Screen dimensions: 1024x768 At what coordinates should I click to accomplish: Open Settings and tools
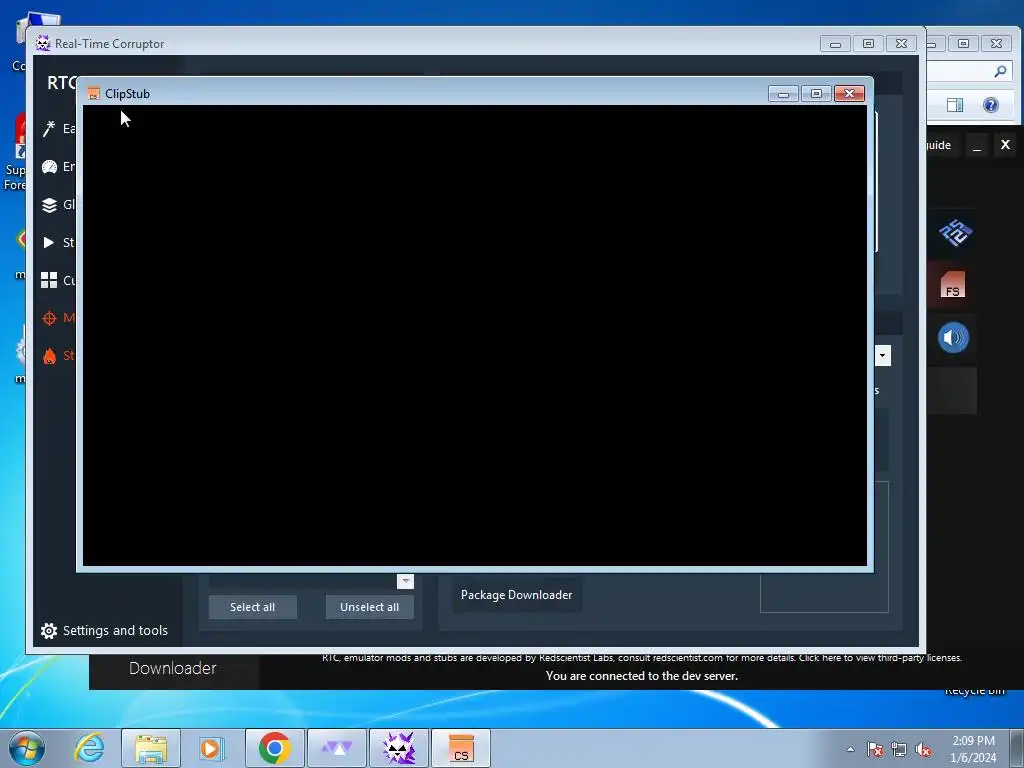[104, 630]
